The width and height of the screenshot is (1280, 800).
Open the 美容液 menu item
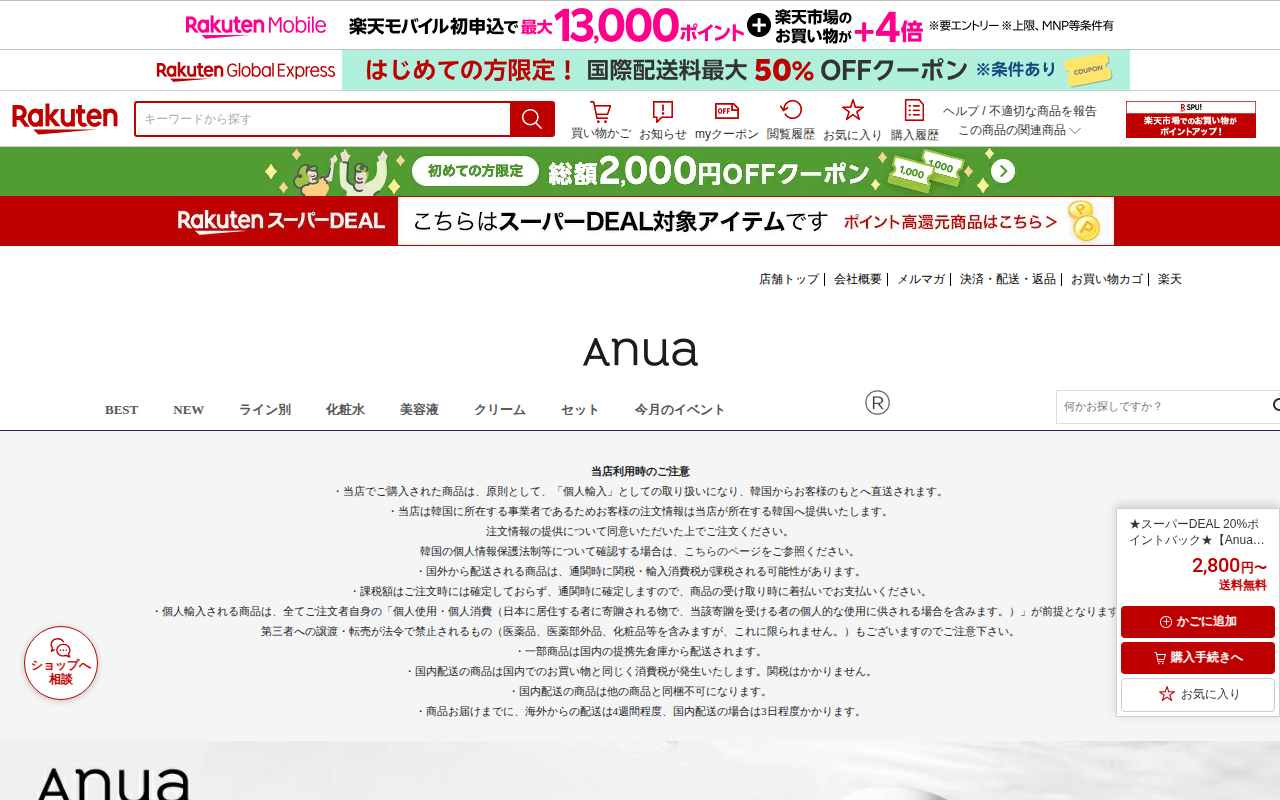click(x=419, y=410)
